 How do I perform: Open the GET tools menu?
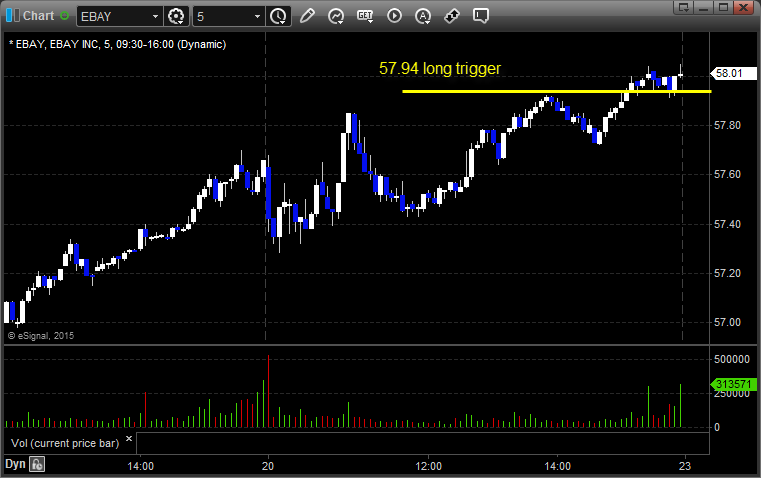365,16
